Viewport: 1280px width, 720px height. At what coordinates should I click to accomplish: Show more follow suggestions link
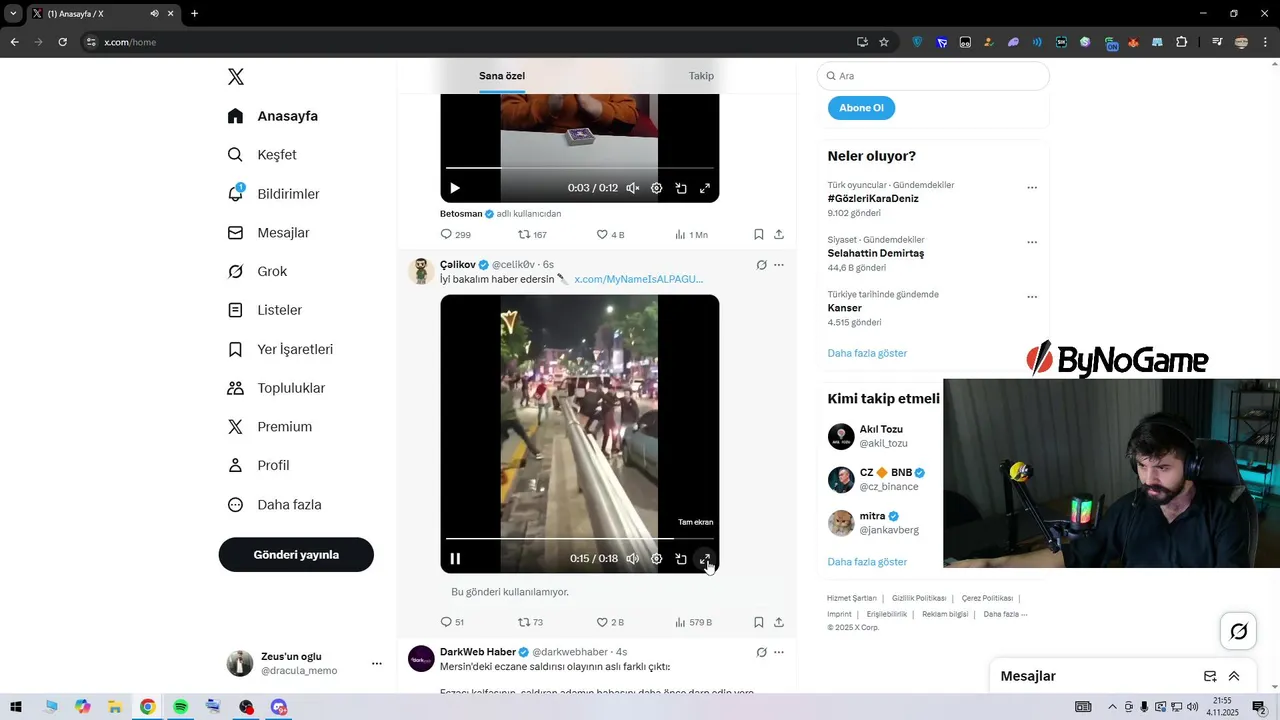(x=867, y=562)
